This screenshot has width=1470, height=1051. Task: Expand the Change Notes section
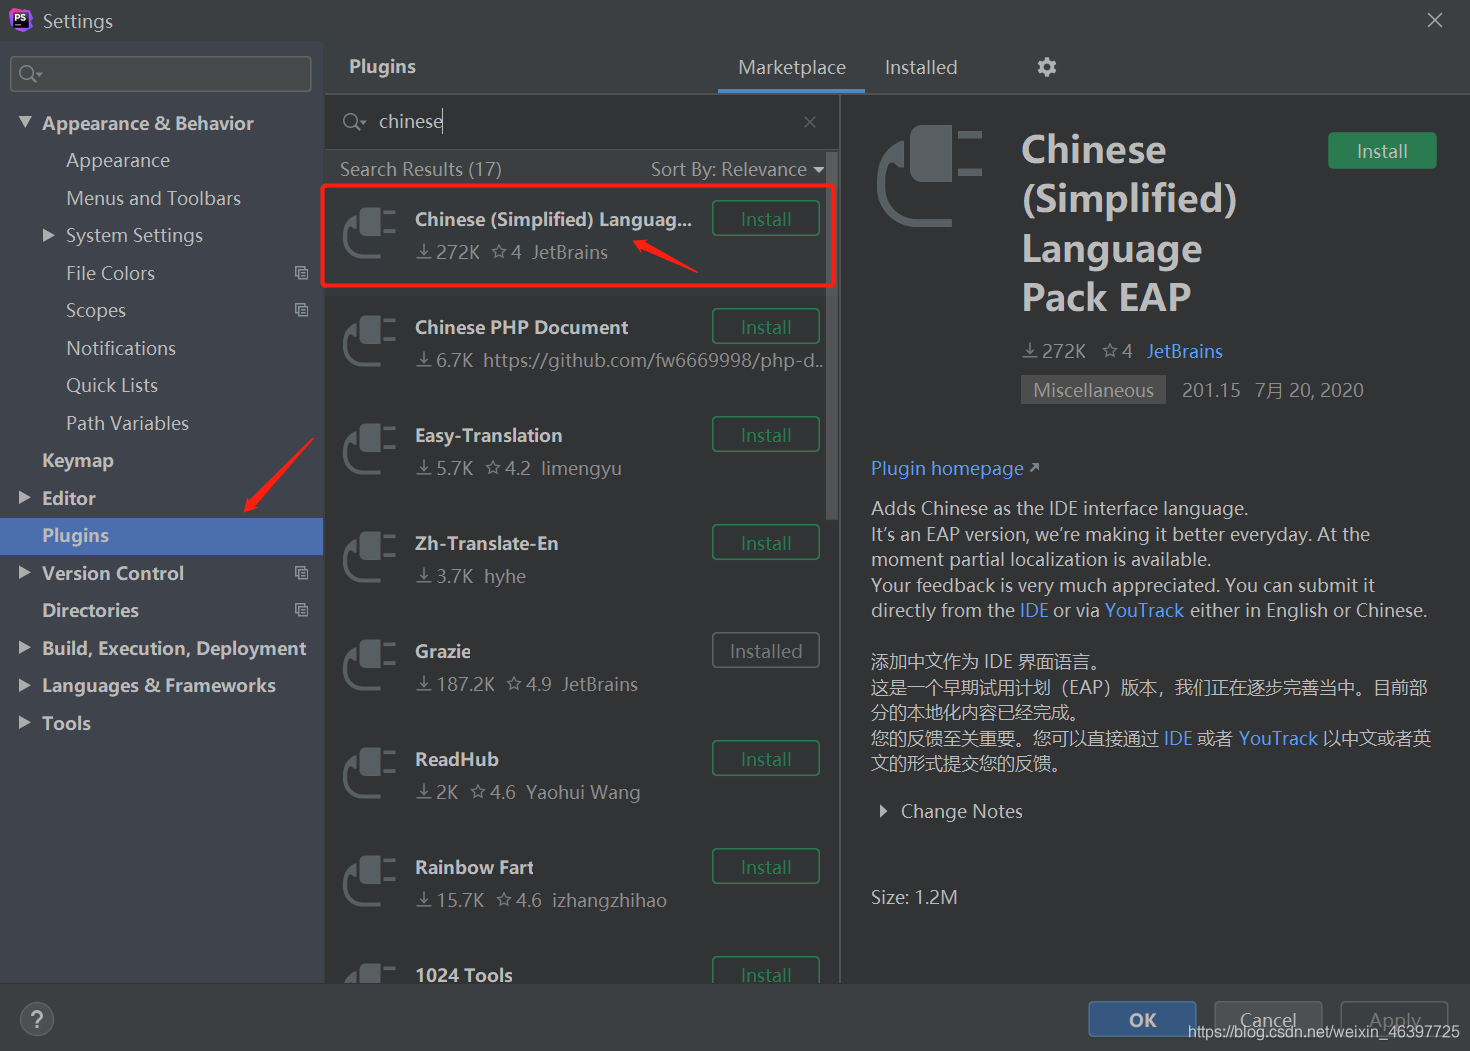(x=883, y=811)
